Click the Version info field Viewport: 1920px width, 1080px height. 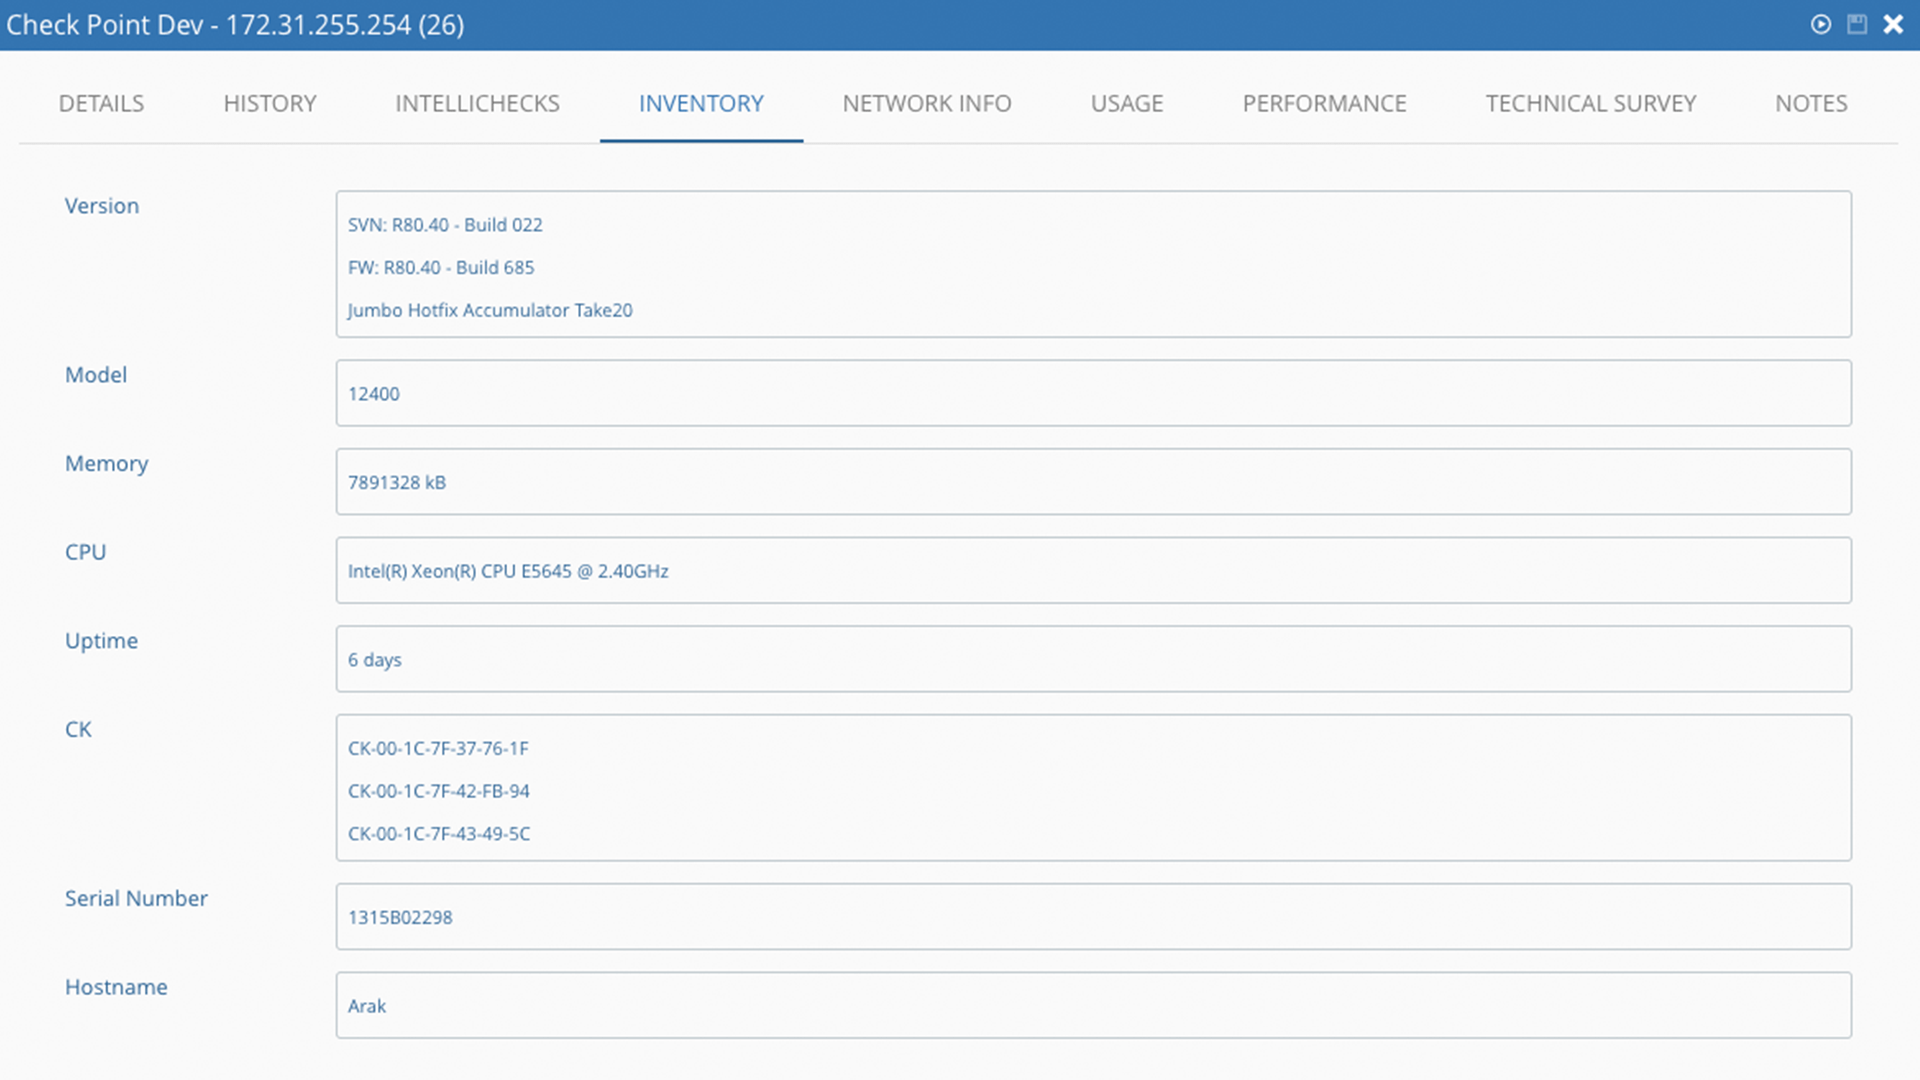(x=1093, y=265)
